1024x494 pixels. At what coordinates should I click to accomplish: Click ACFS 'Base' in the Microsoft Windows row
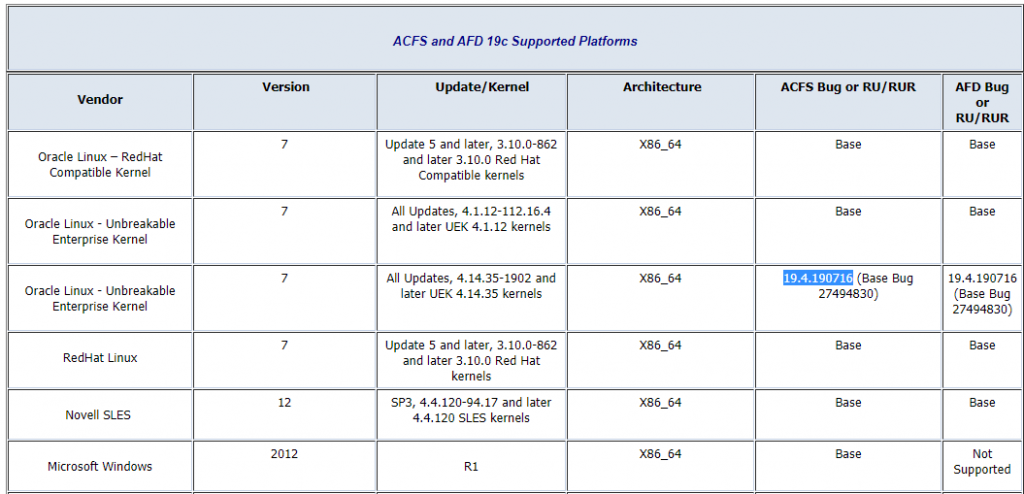(x=848, y=453)
